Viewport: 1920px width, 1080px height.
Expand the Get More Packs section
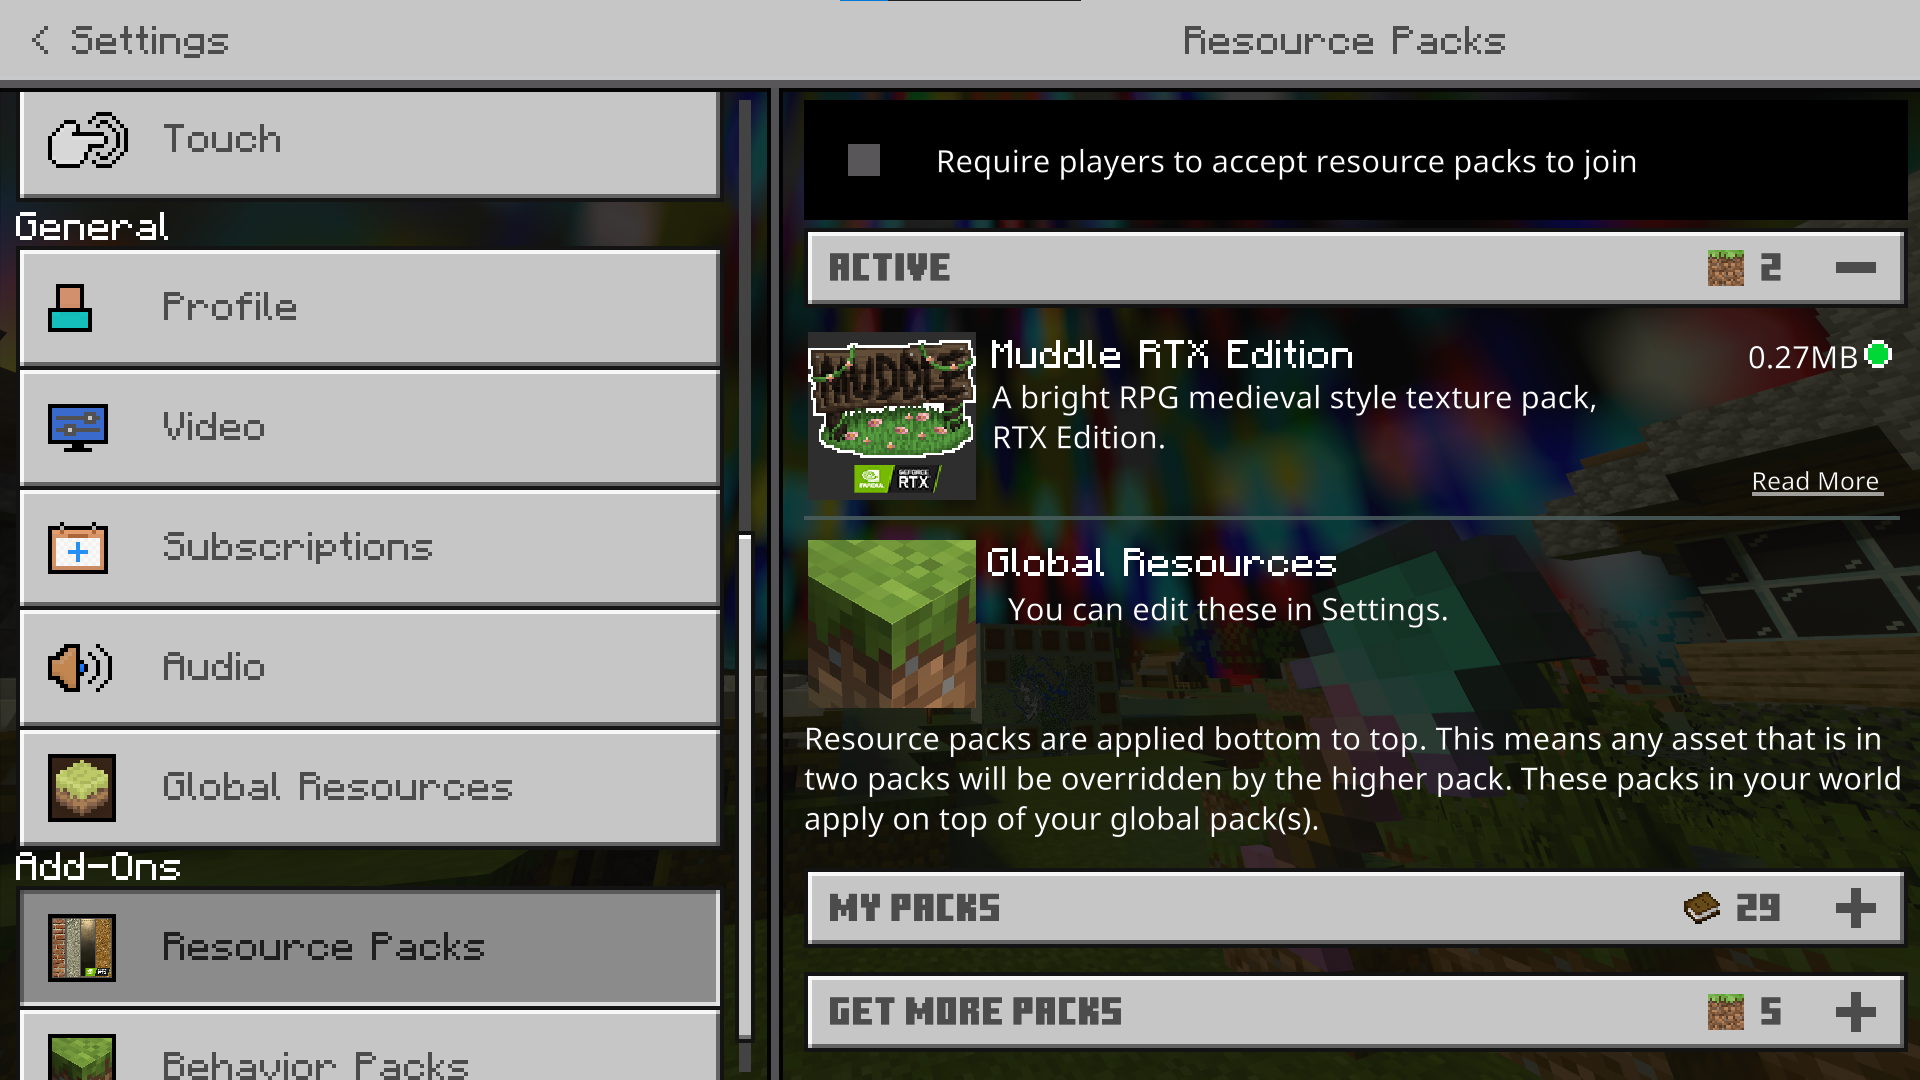(1856, 1012)
